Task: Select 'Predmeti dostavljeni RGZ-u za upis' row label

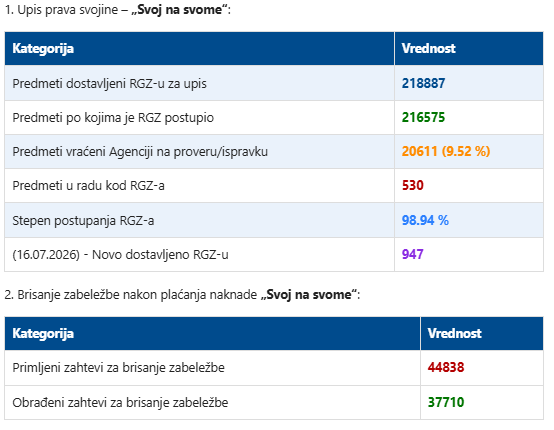Action: pyautogui.click(x=109, y=84)
